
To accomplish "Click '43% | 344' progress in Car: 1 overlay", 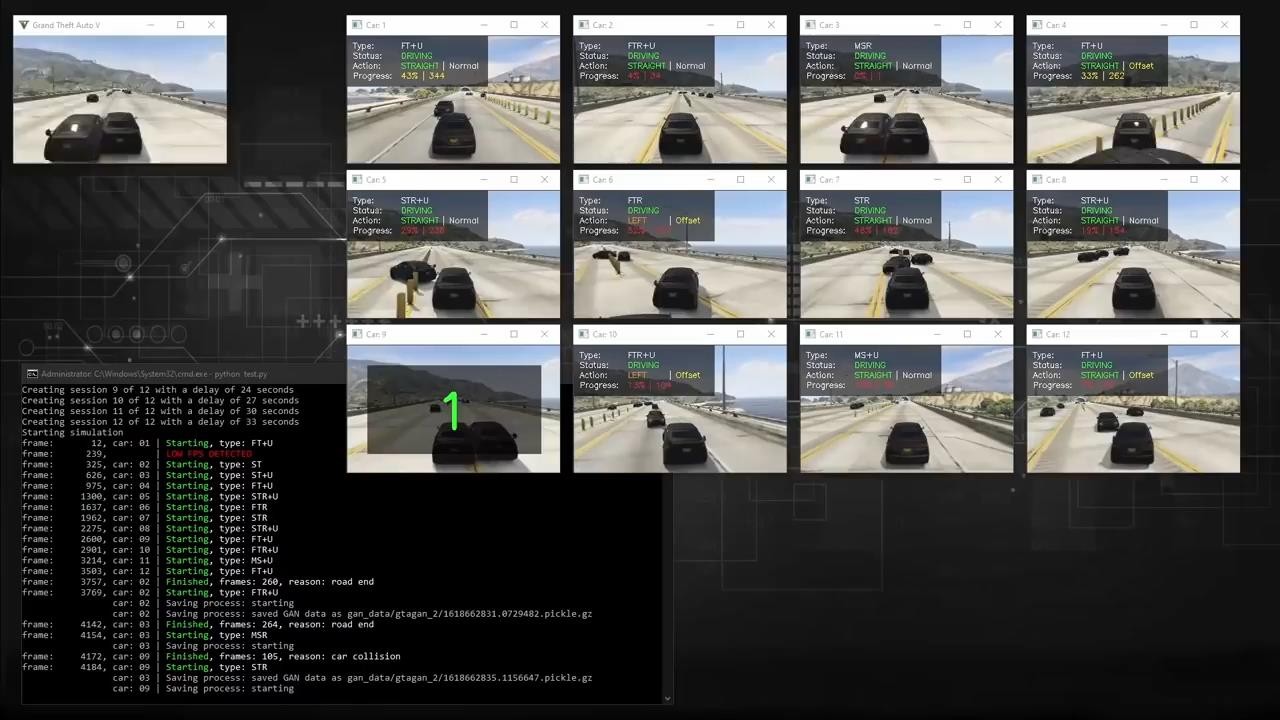I will click(x=422, y=76).
